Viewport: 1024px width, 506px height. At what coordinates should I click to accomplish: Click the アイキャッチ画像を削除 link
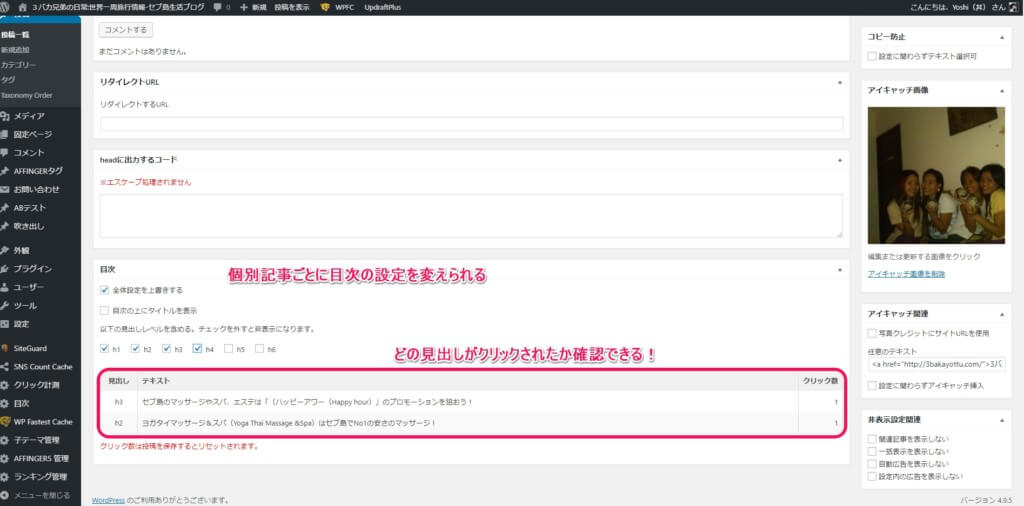pyautogui.click(x=906, y=274)
